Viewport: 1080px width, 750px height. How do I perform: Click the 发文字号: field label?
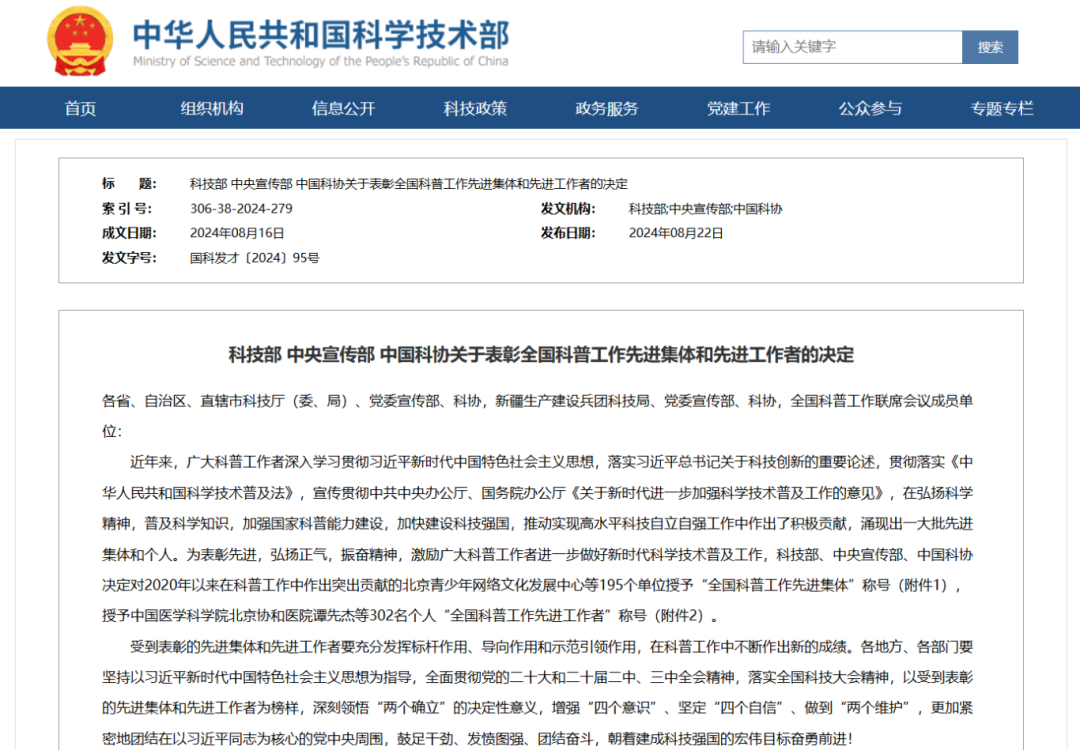129,258
